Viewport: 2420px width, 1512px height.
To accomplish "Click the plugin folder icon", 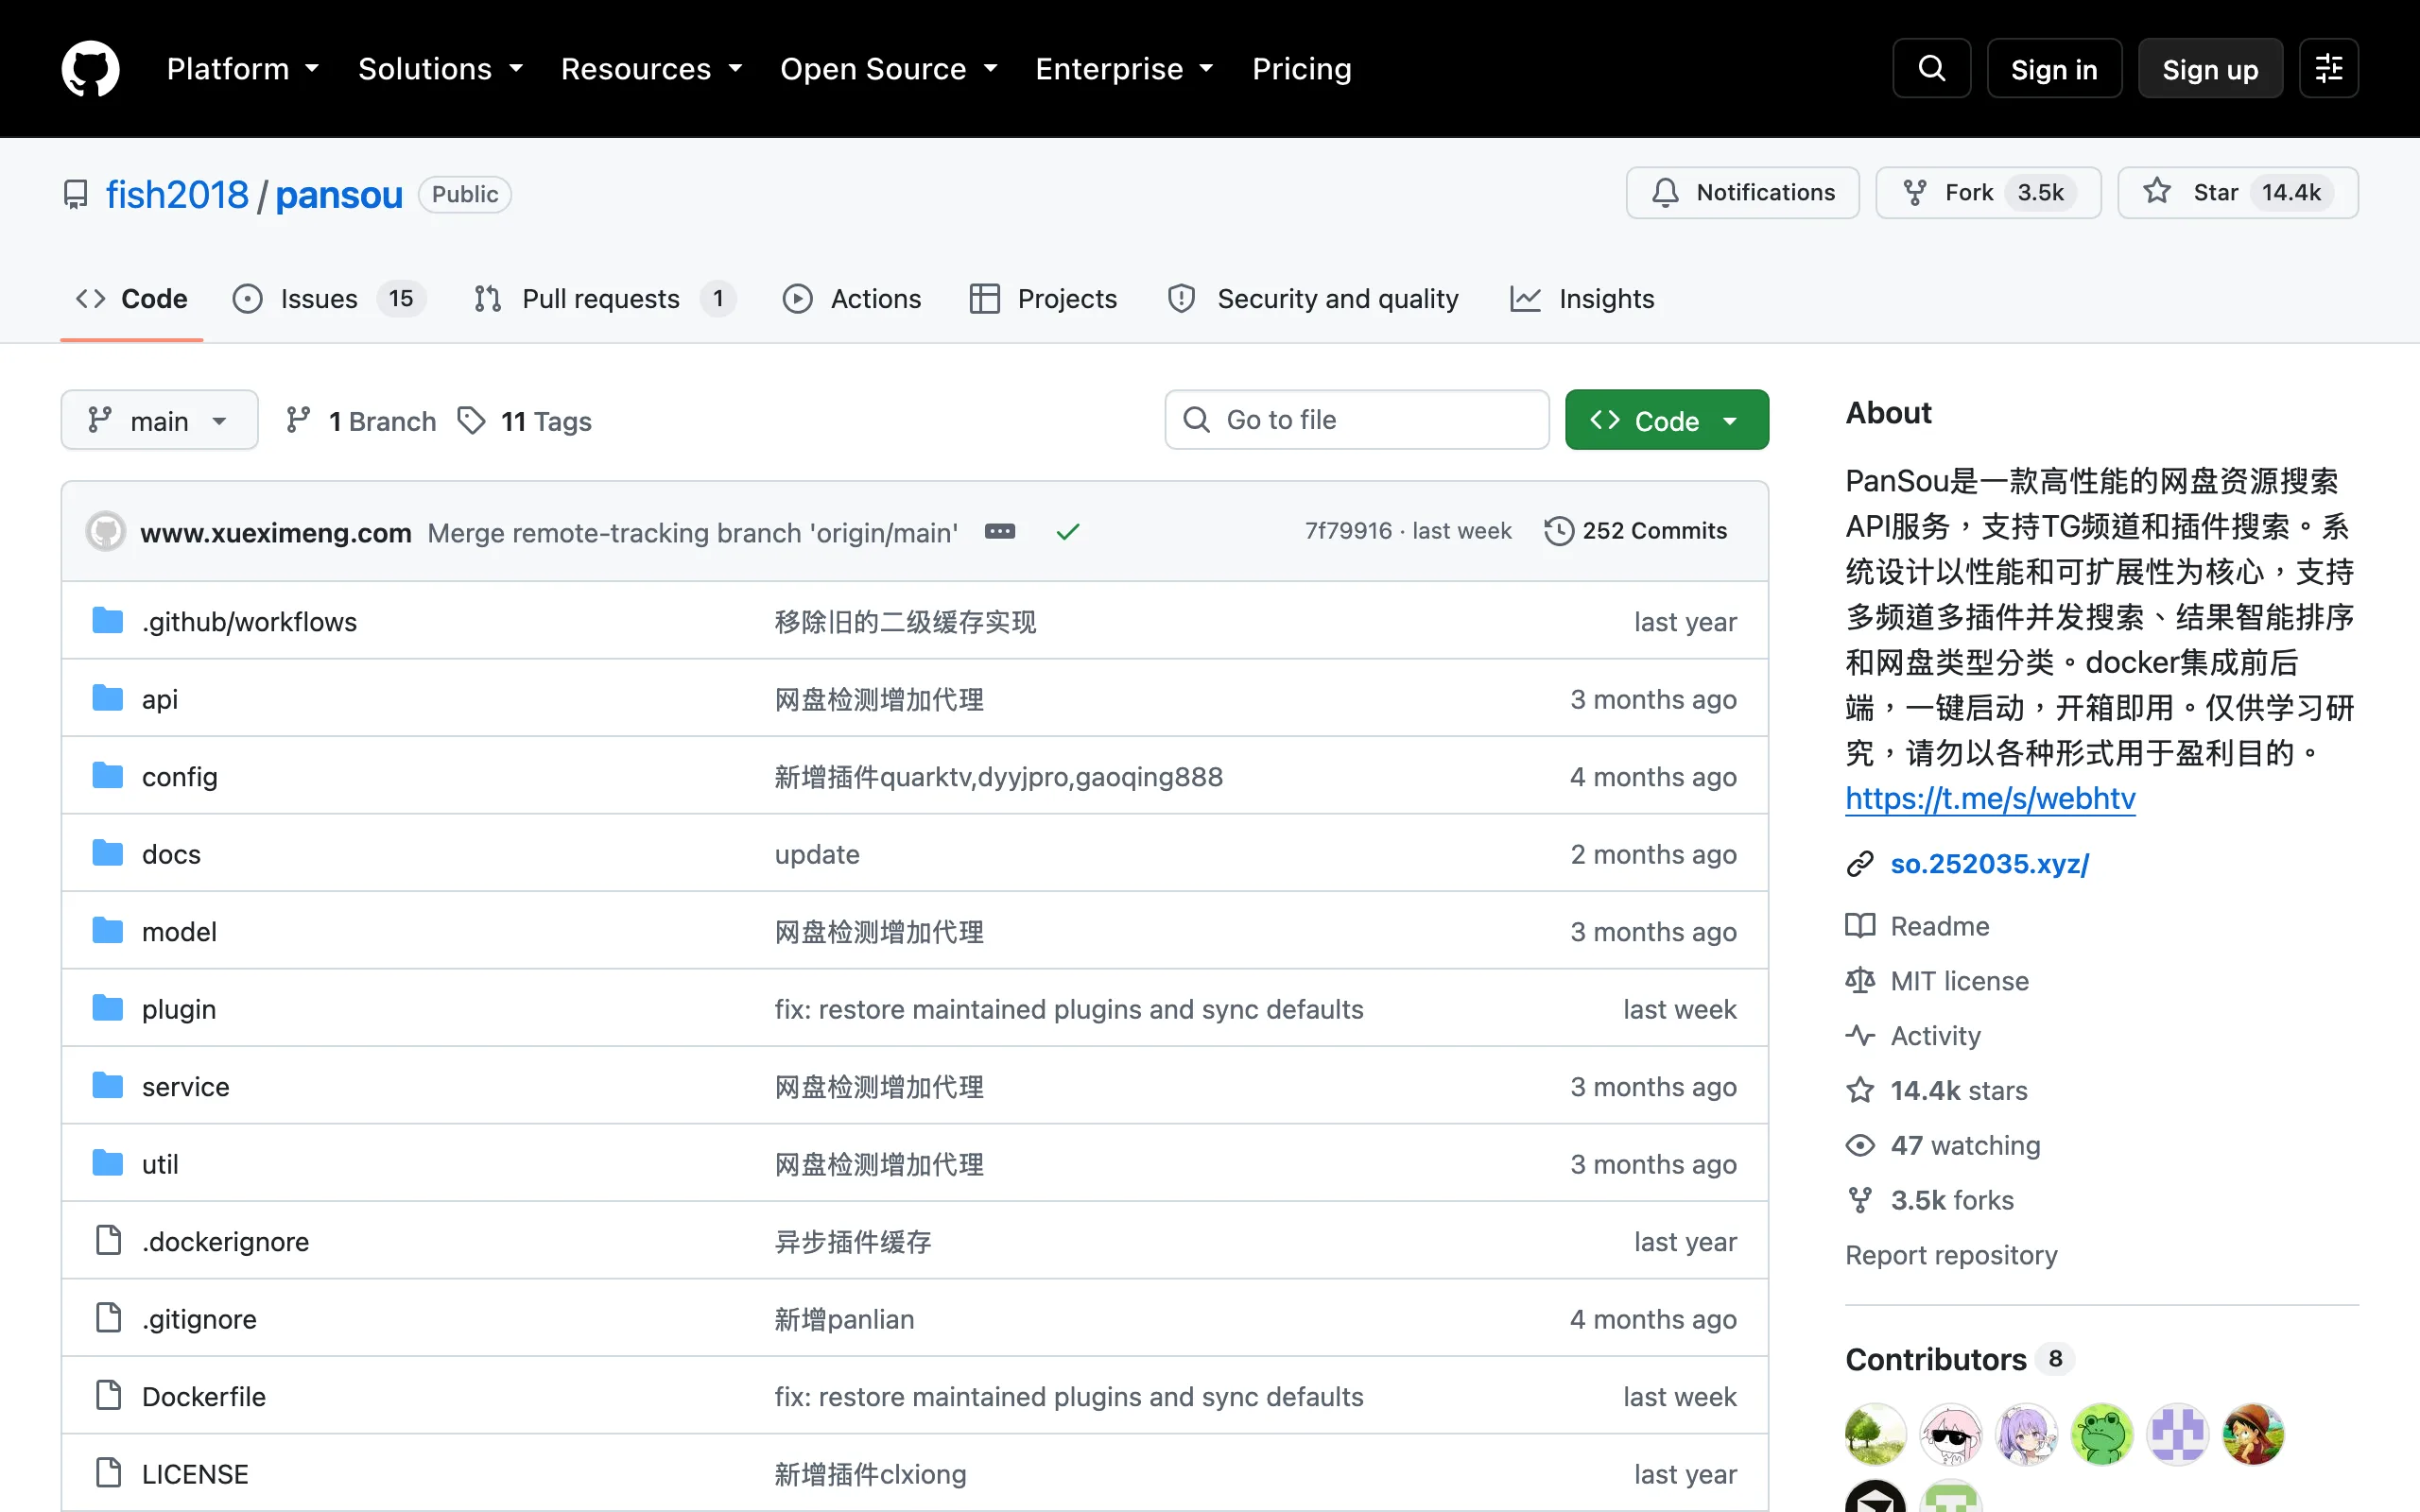I will click(107, 1008).
